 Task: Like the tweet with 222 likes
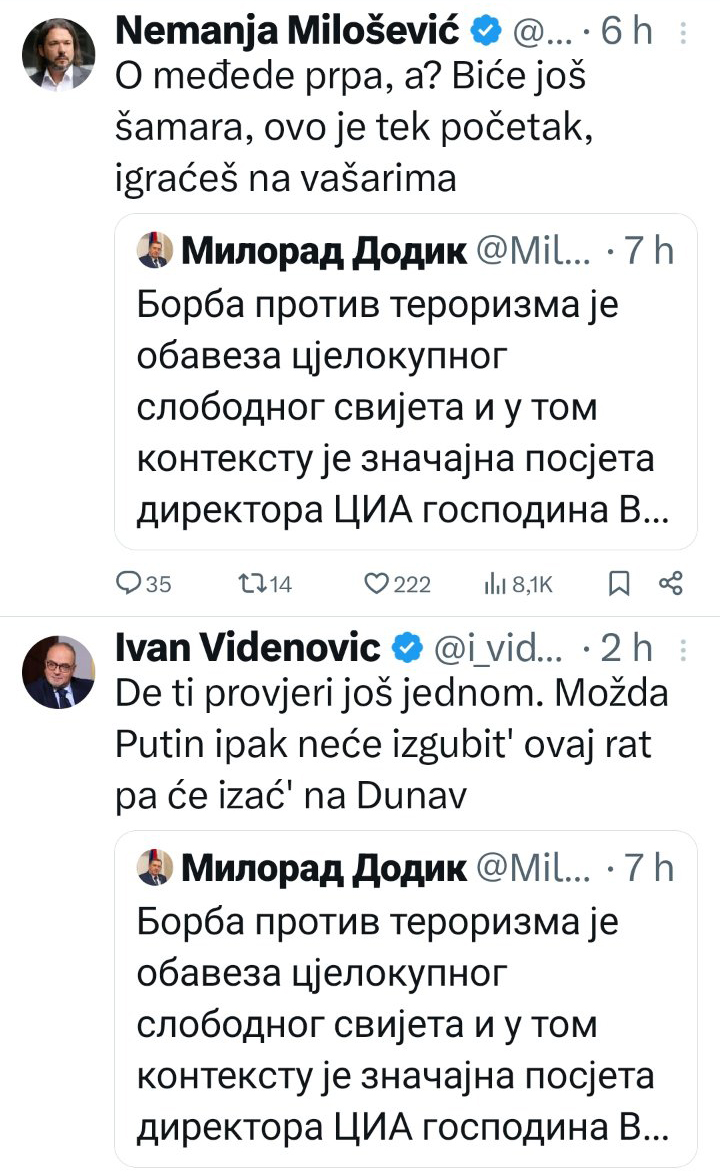377,585
